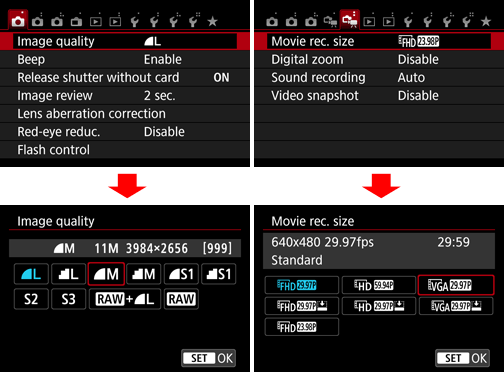Image resolution: width=504 pixels, height=372 pixels.
Task: Choose the VGA 29.97P movie size
Action: [456, 285]
